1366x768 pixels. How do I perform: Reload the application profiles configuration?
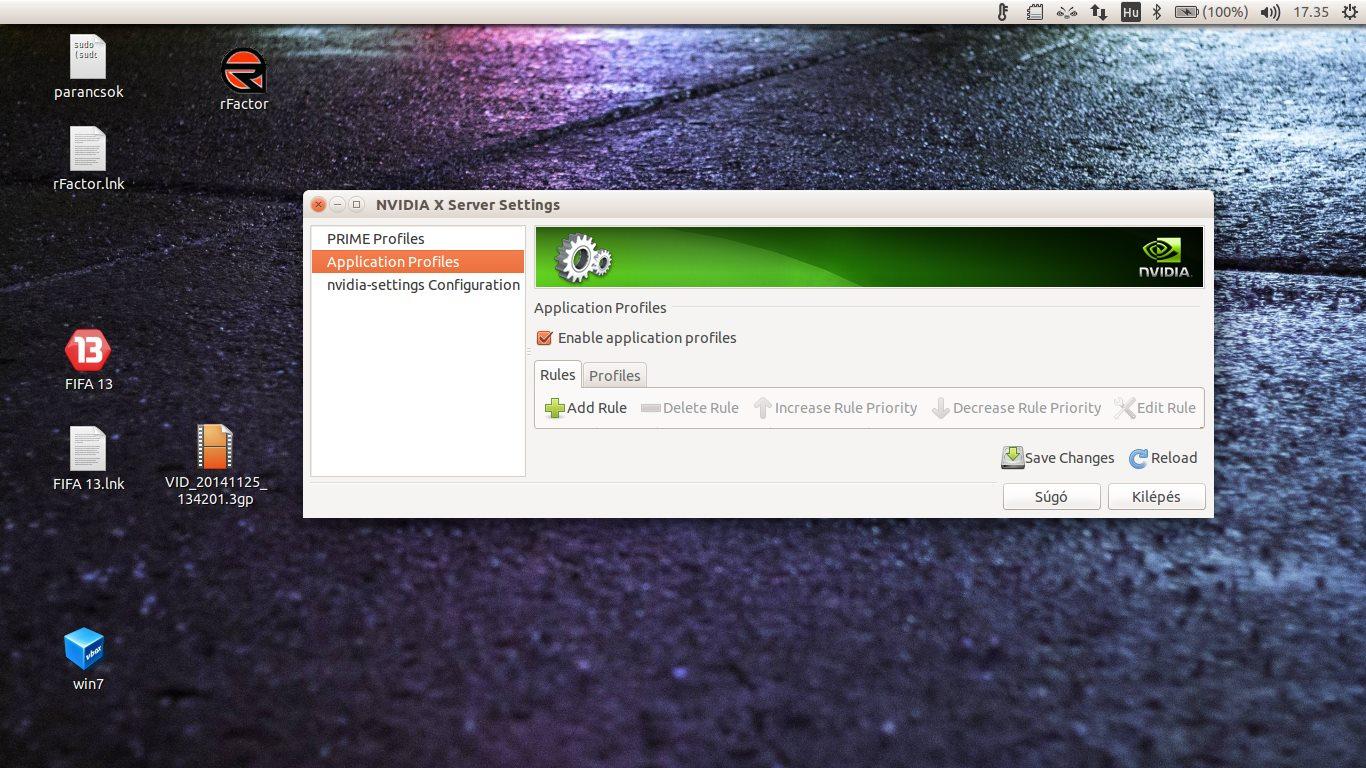1163,458
